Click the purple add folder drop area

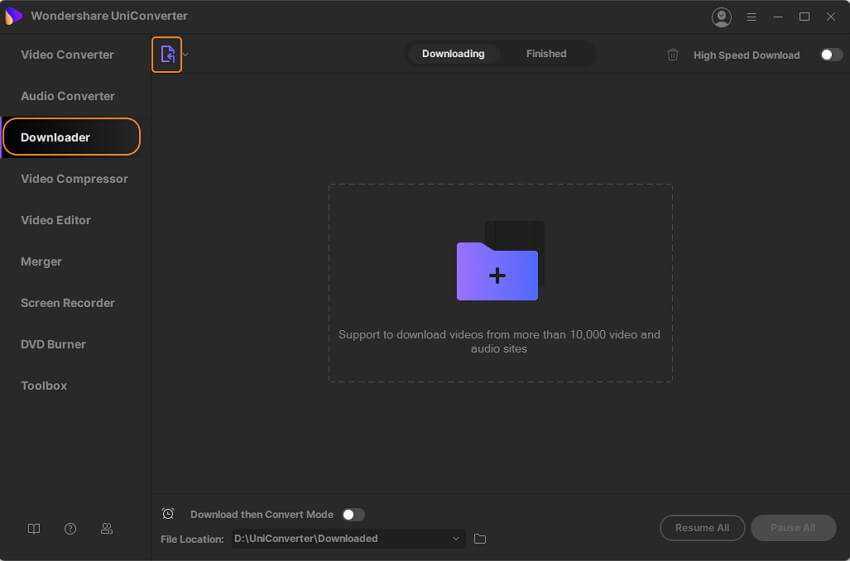497,271
